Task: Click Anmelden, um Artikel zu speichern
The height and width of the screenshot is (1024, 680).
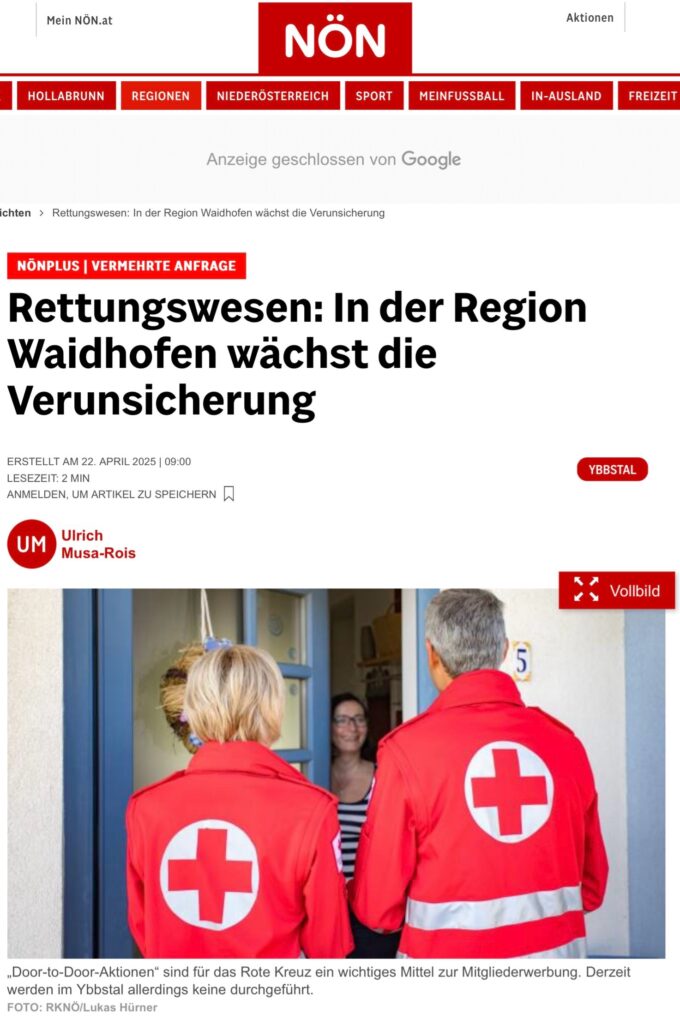Action: point(112,494)
